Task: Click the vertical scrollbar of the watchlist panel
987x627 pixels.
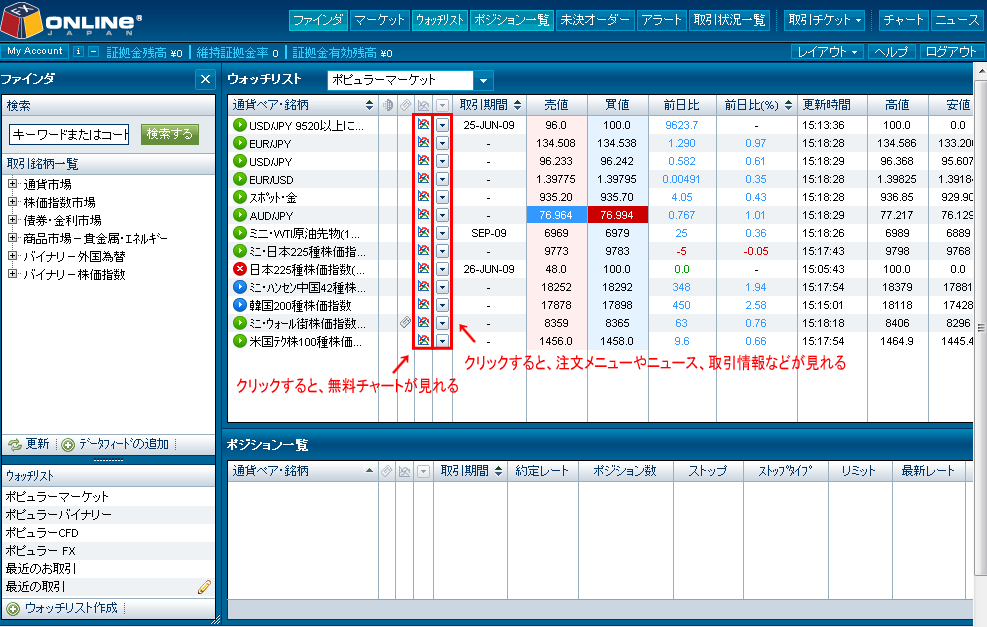Action: (x=981, y=327)
